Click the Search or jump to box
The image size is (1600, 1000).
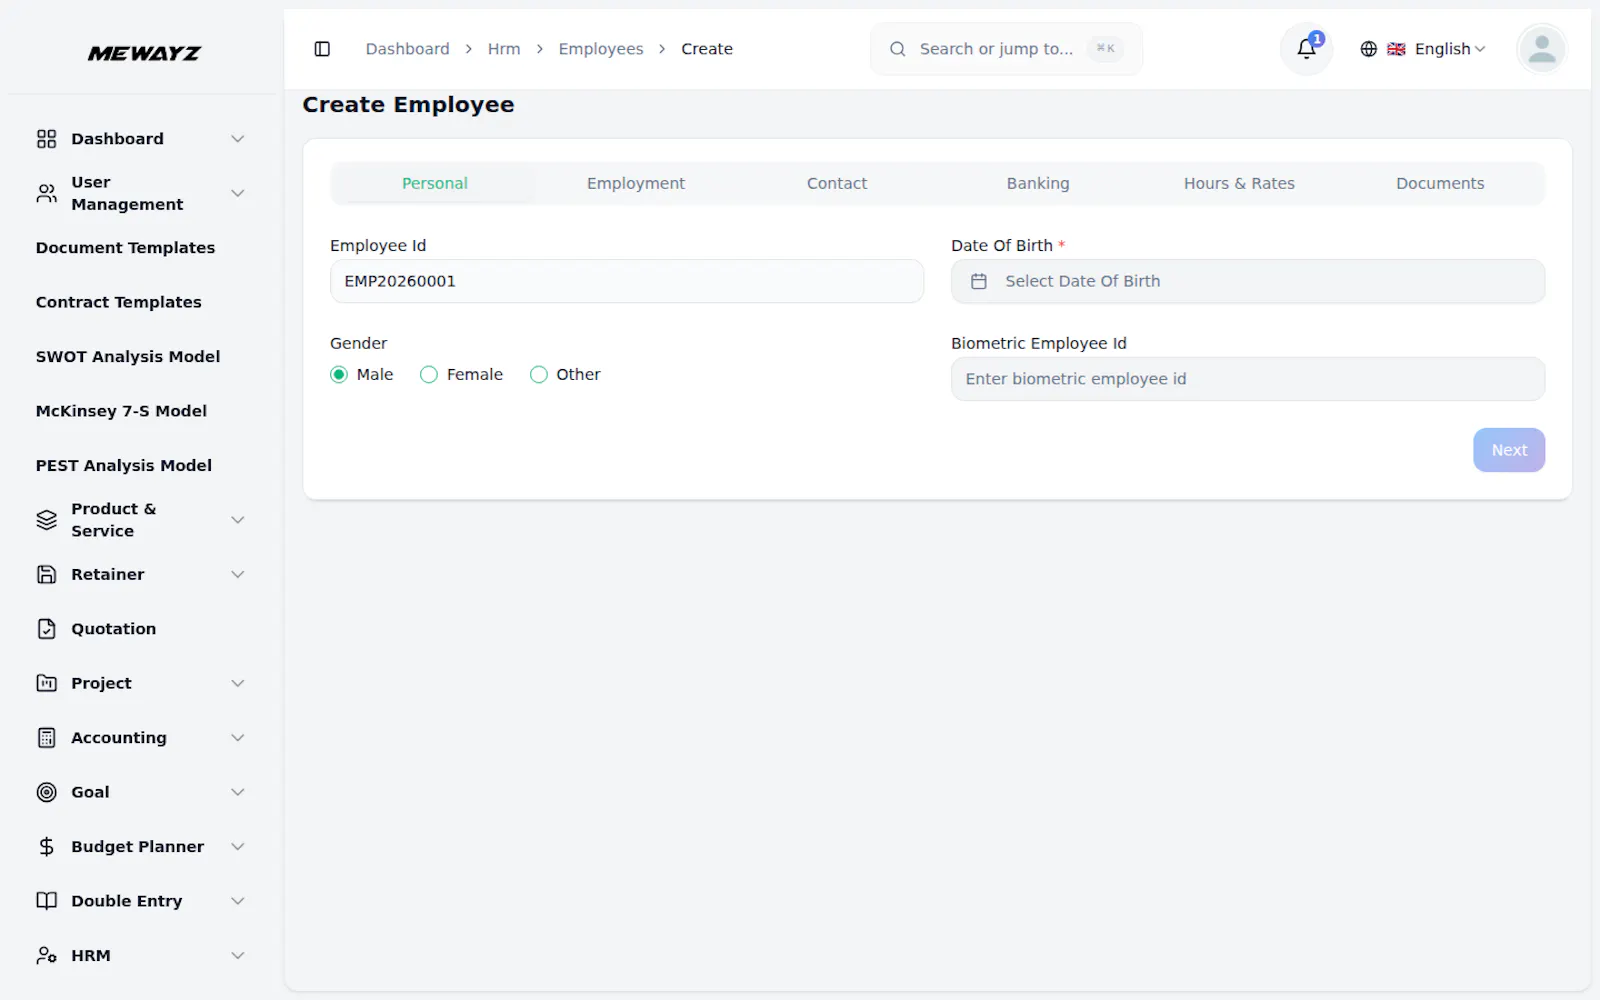coord(1006,49)
